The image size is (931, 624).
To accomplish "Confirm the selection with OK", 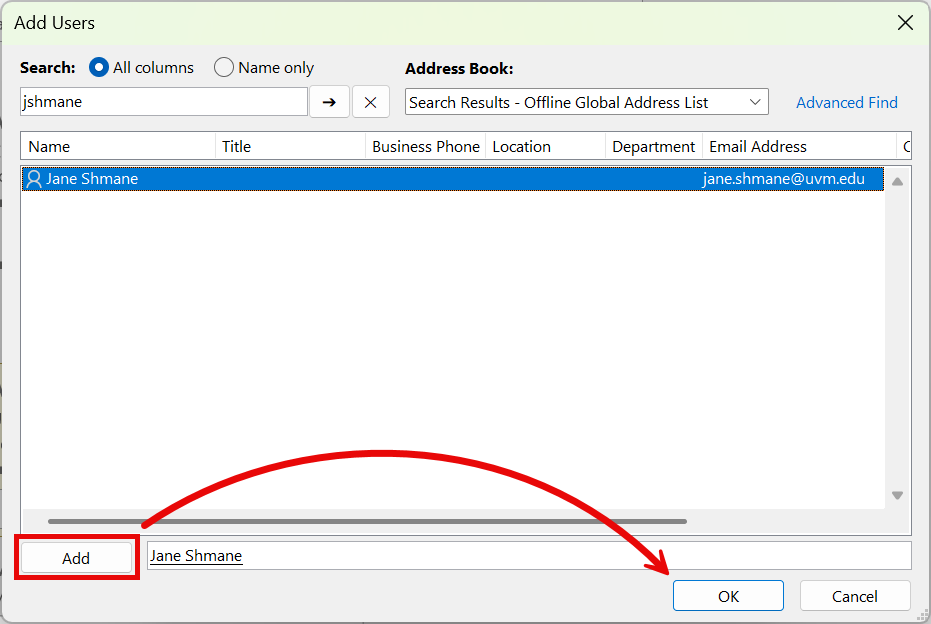I will pos(728,595).
